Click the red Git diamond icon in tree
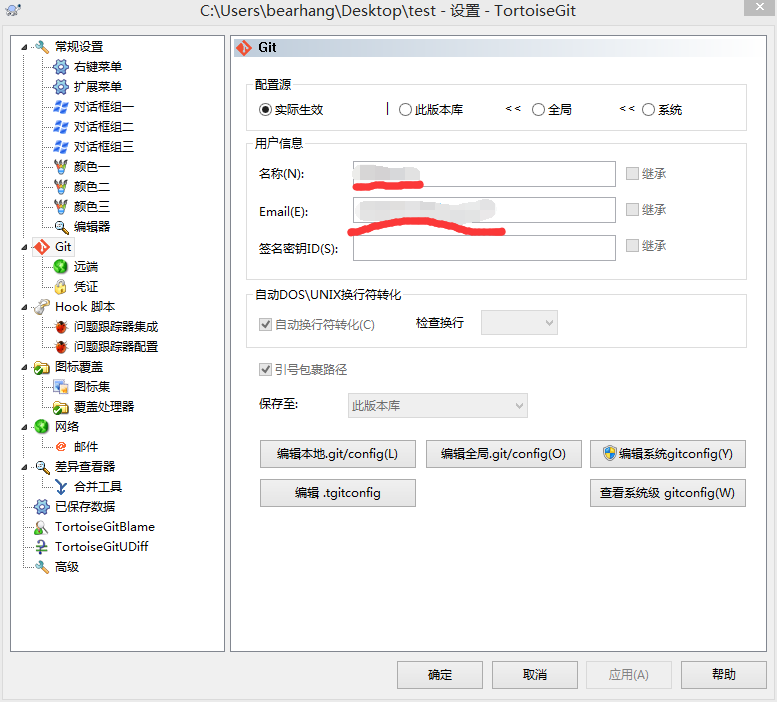Viewport: 777px width, 702px height. [42, 247]
